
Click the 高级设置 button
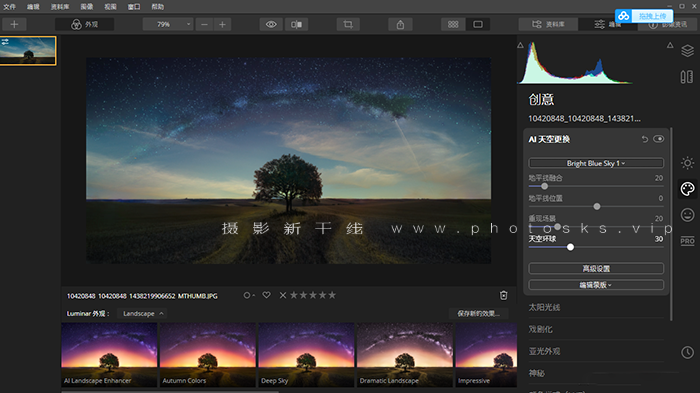(x=596, y=268)
